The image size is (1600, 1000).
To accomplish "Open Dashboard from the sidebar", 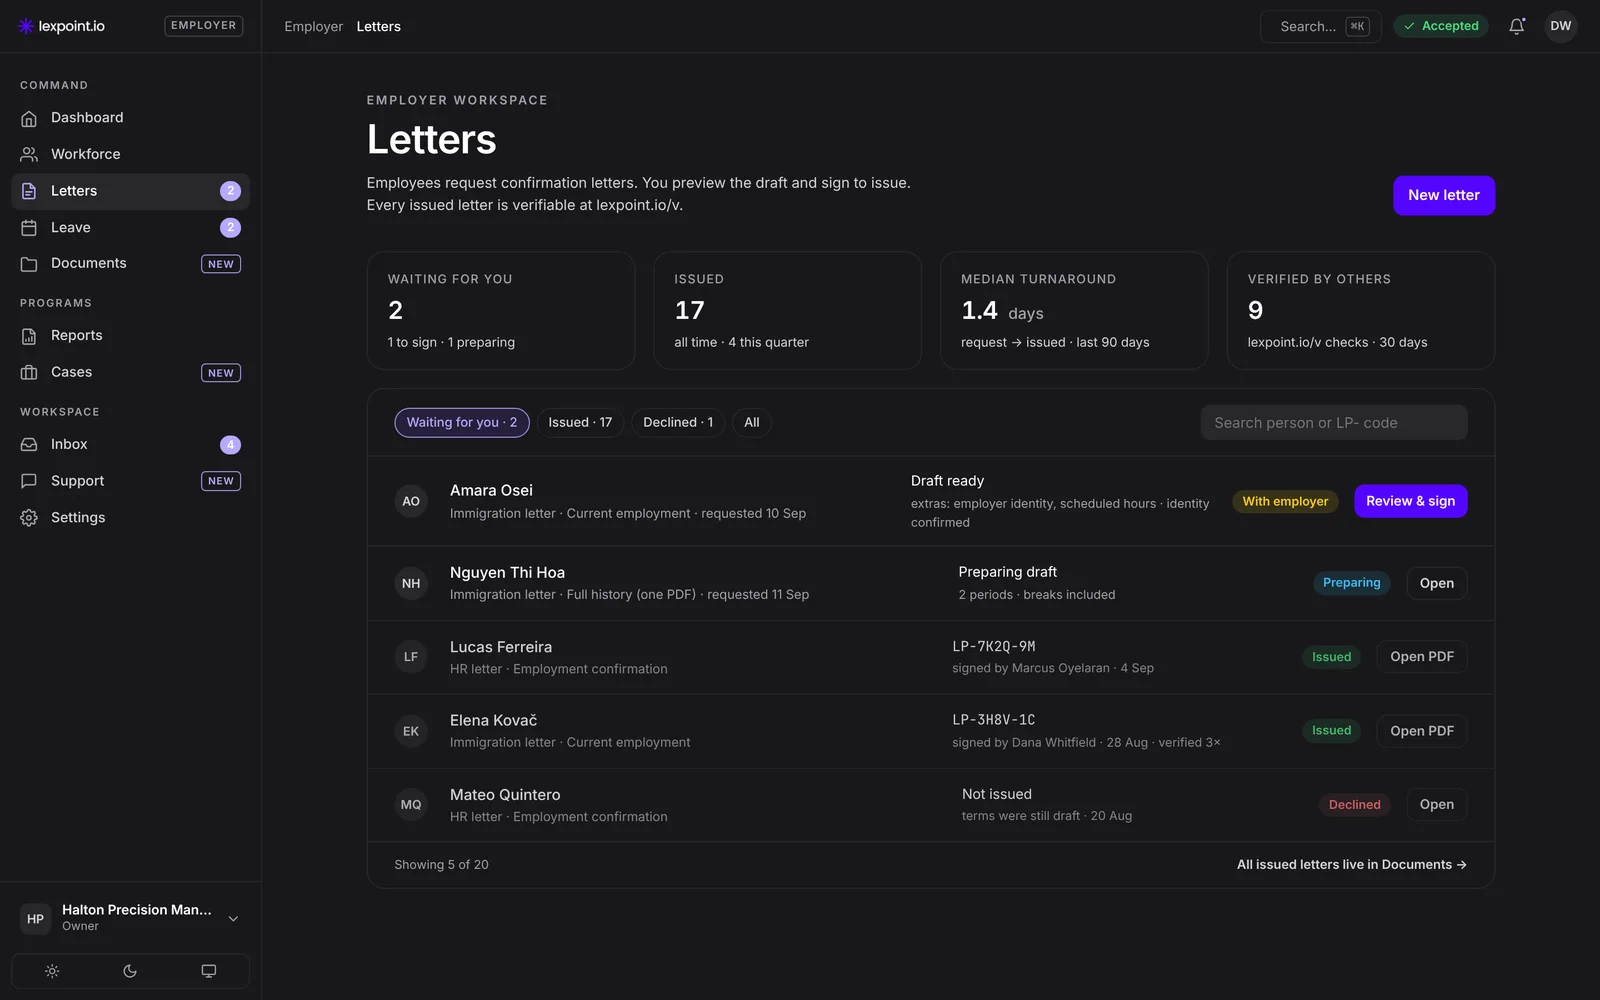I will 130,118.
